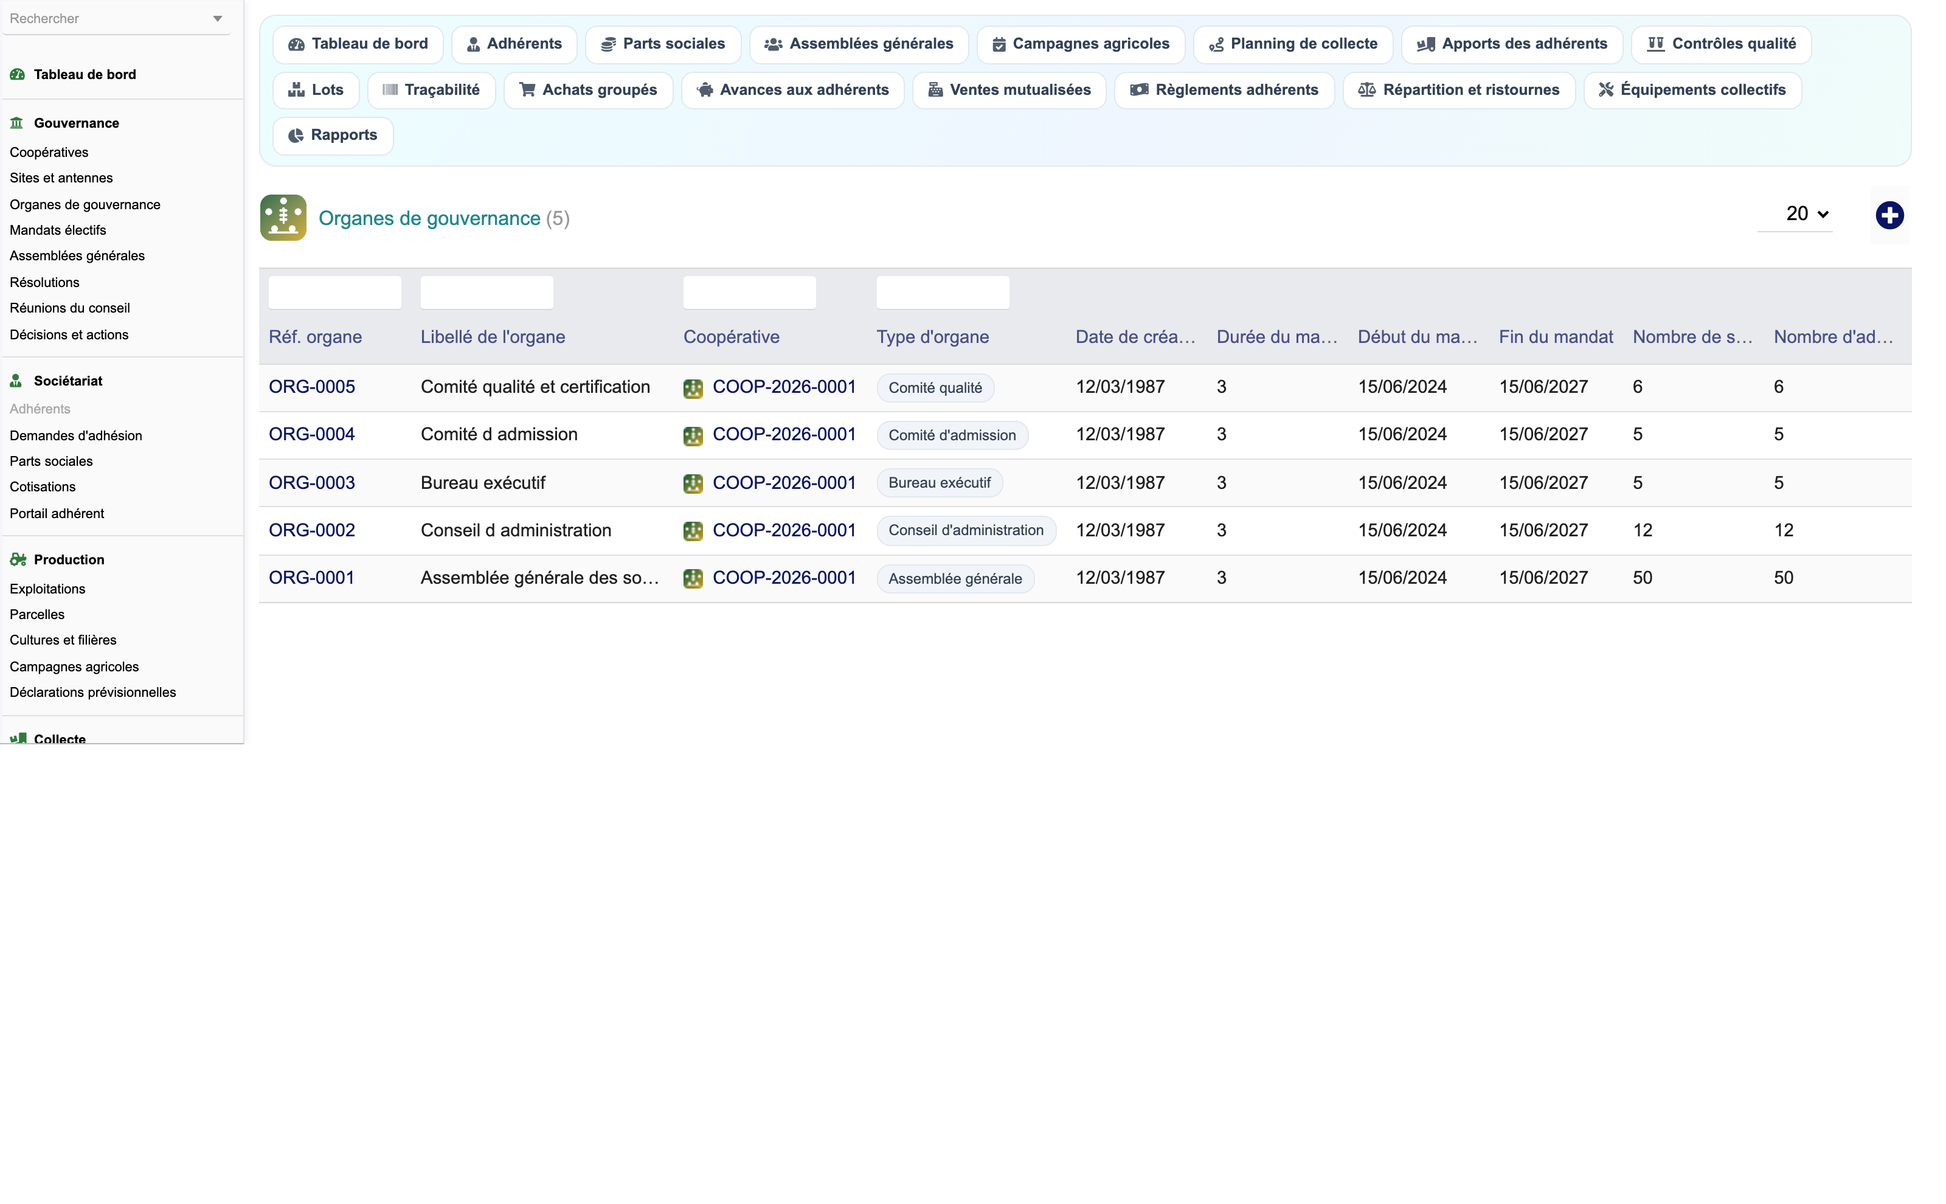The image size is (1946, 1204).
Task: Open Coopératives in sidebar
Action: tap(49, 152)
